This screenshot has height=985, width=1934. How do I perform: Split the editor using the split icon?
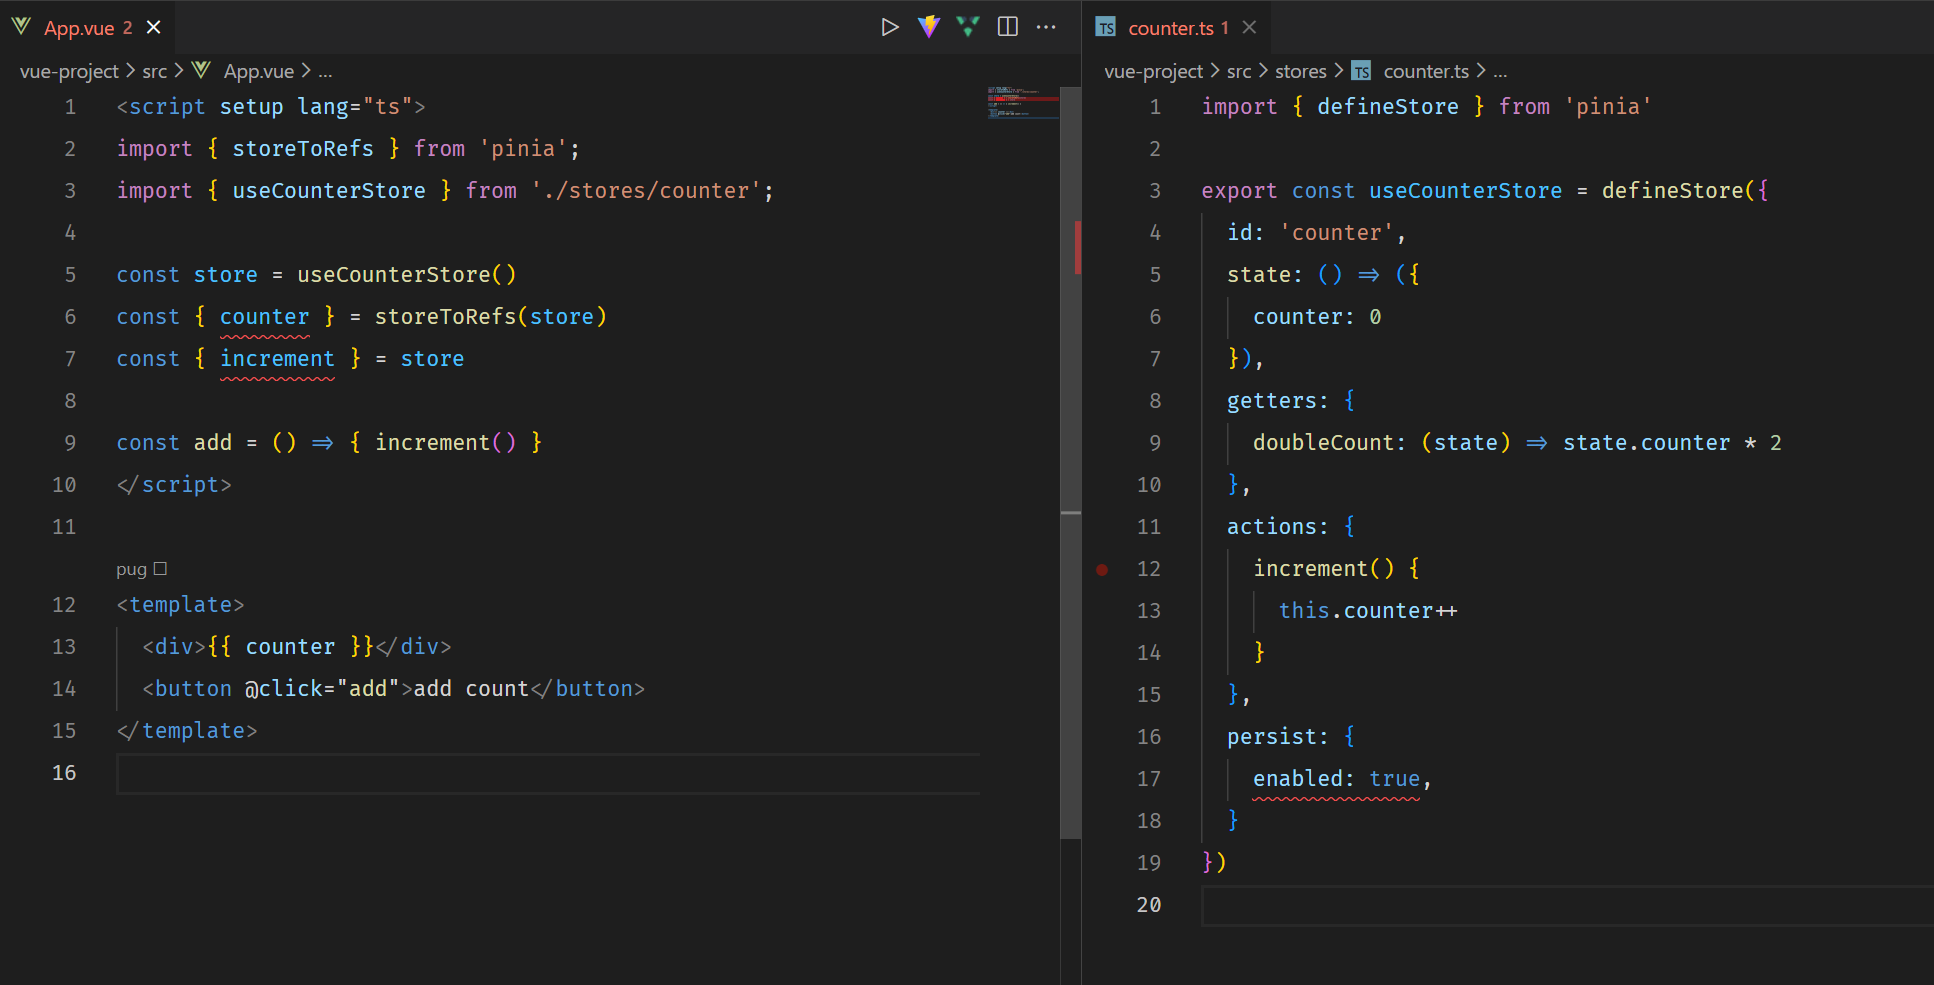click(1008, 27)
